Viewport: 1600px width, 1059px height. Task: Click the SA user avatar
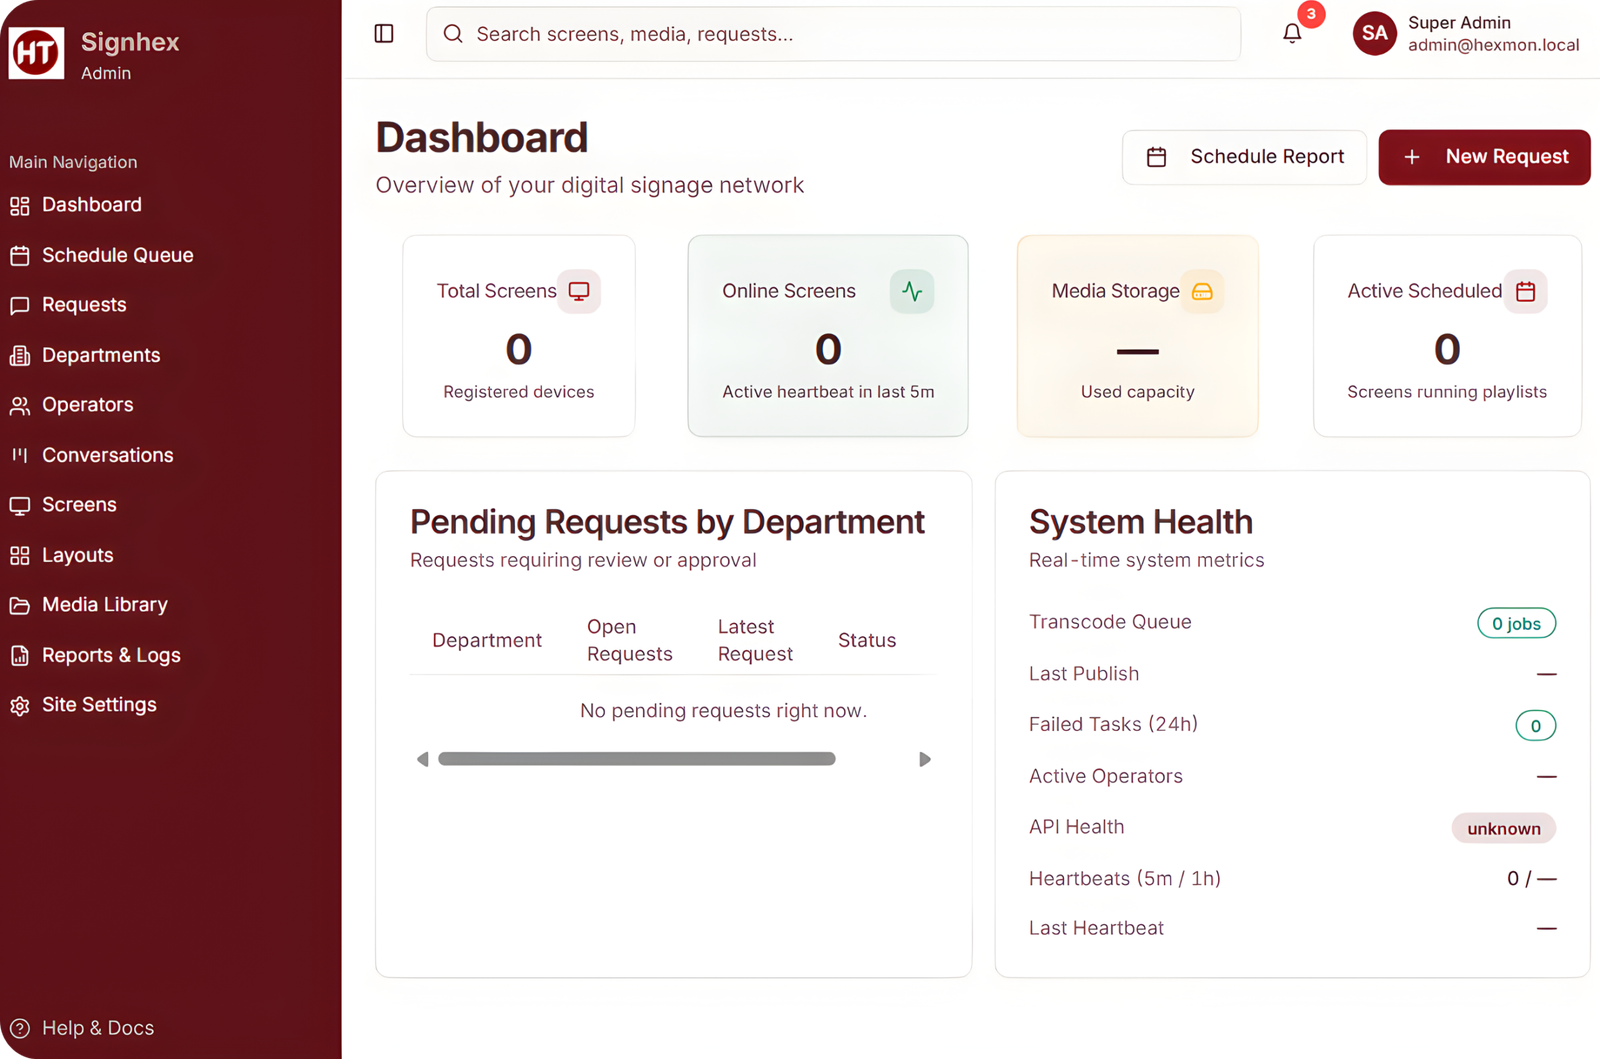coord(1374,34)
